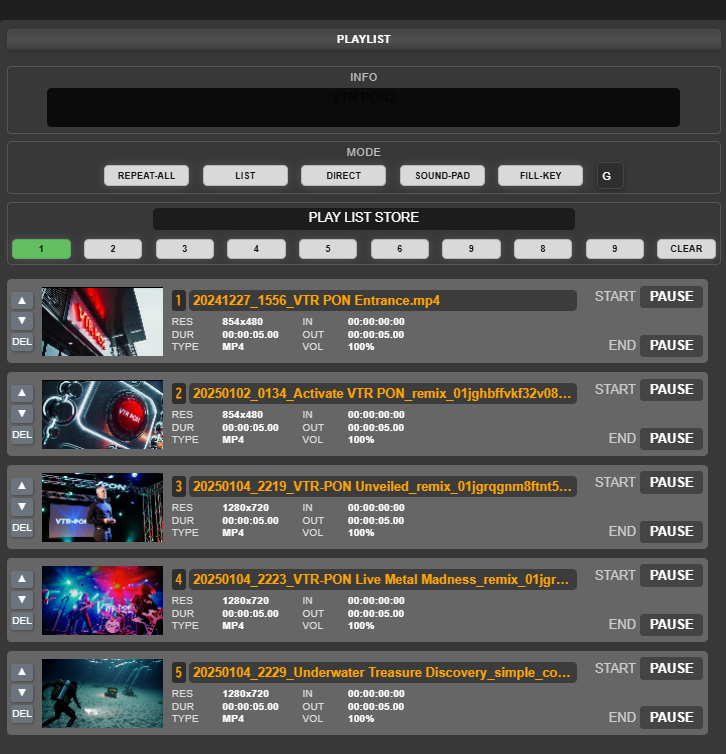The height and width of the screenshot is (754, 726).
Task: Activate DIRECT mode button
Action: (x=343, y=176)
